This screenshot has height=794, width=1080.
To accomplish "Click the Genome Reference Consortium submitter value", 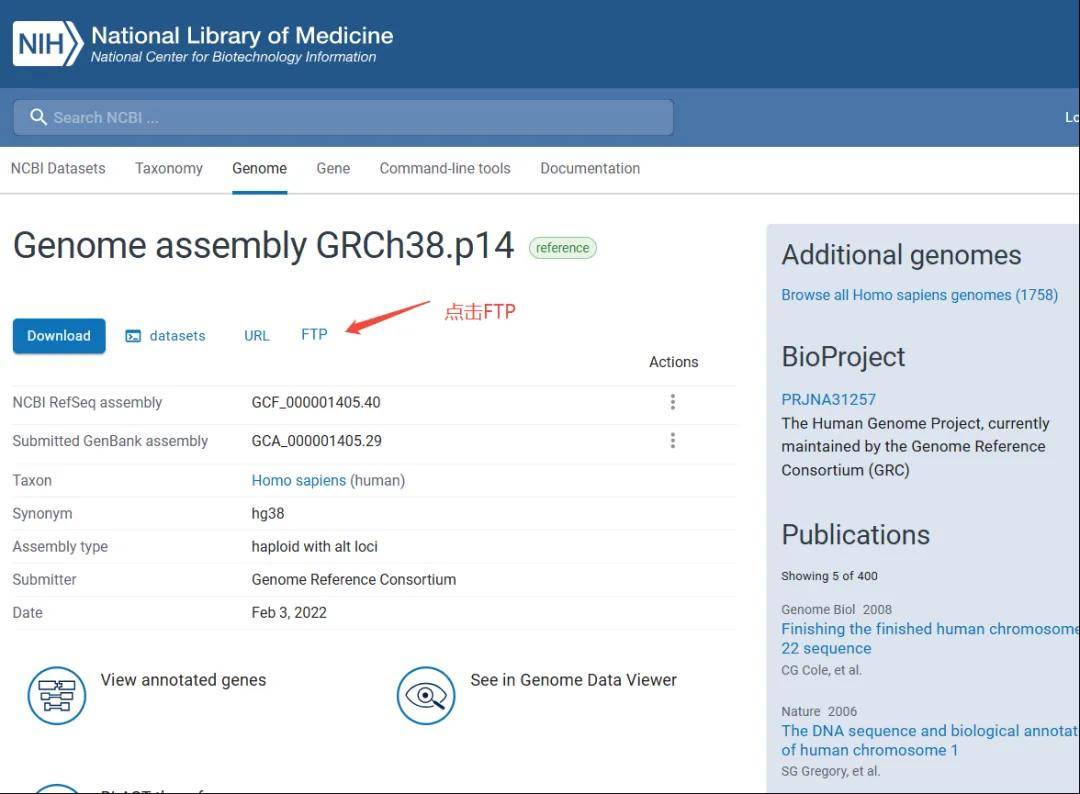I will coord(354,580).
